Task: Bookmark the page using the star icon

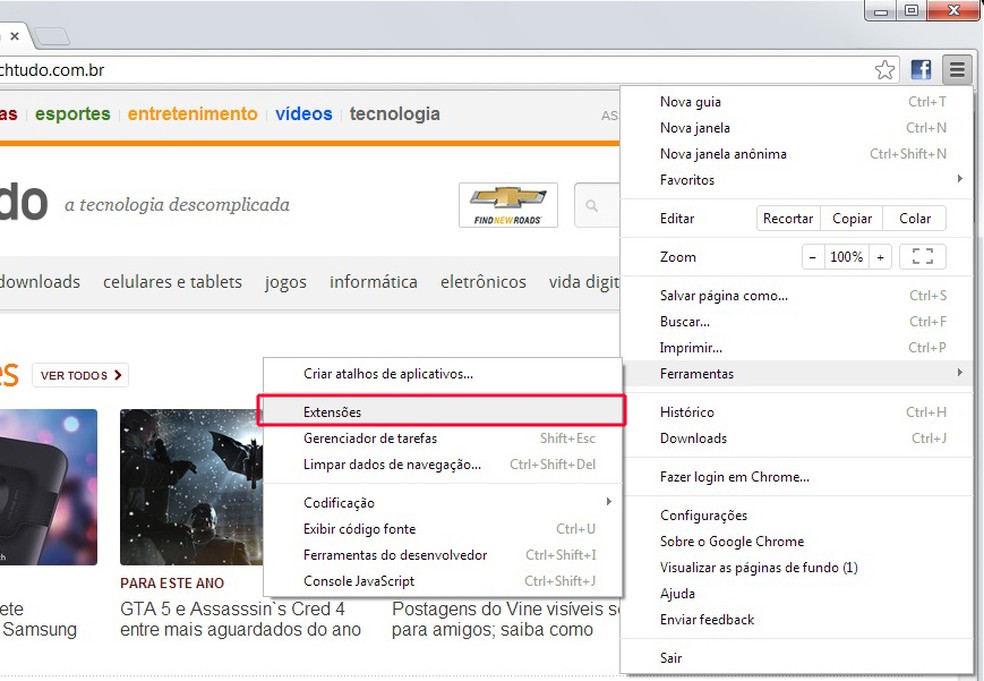Action: click(885, 70)
